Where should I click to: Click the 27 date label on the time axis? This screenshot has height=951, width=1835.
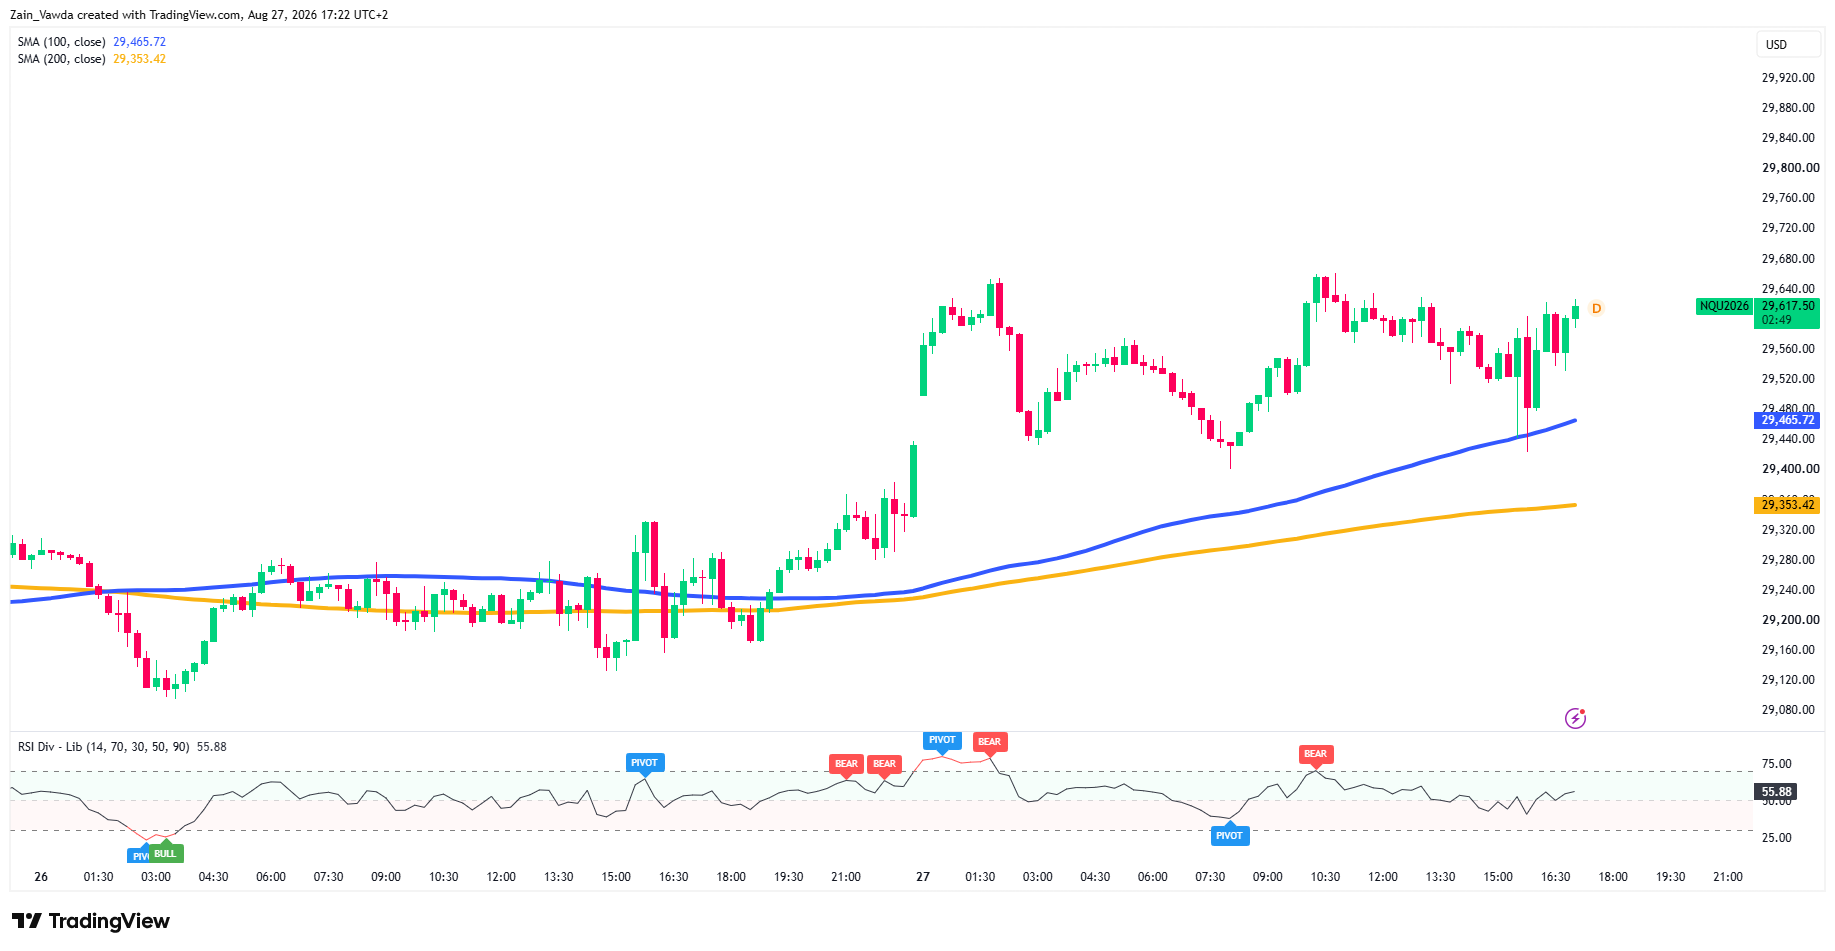coord(923,877)
